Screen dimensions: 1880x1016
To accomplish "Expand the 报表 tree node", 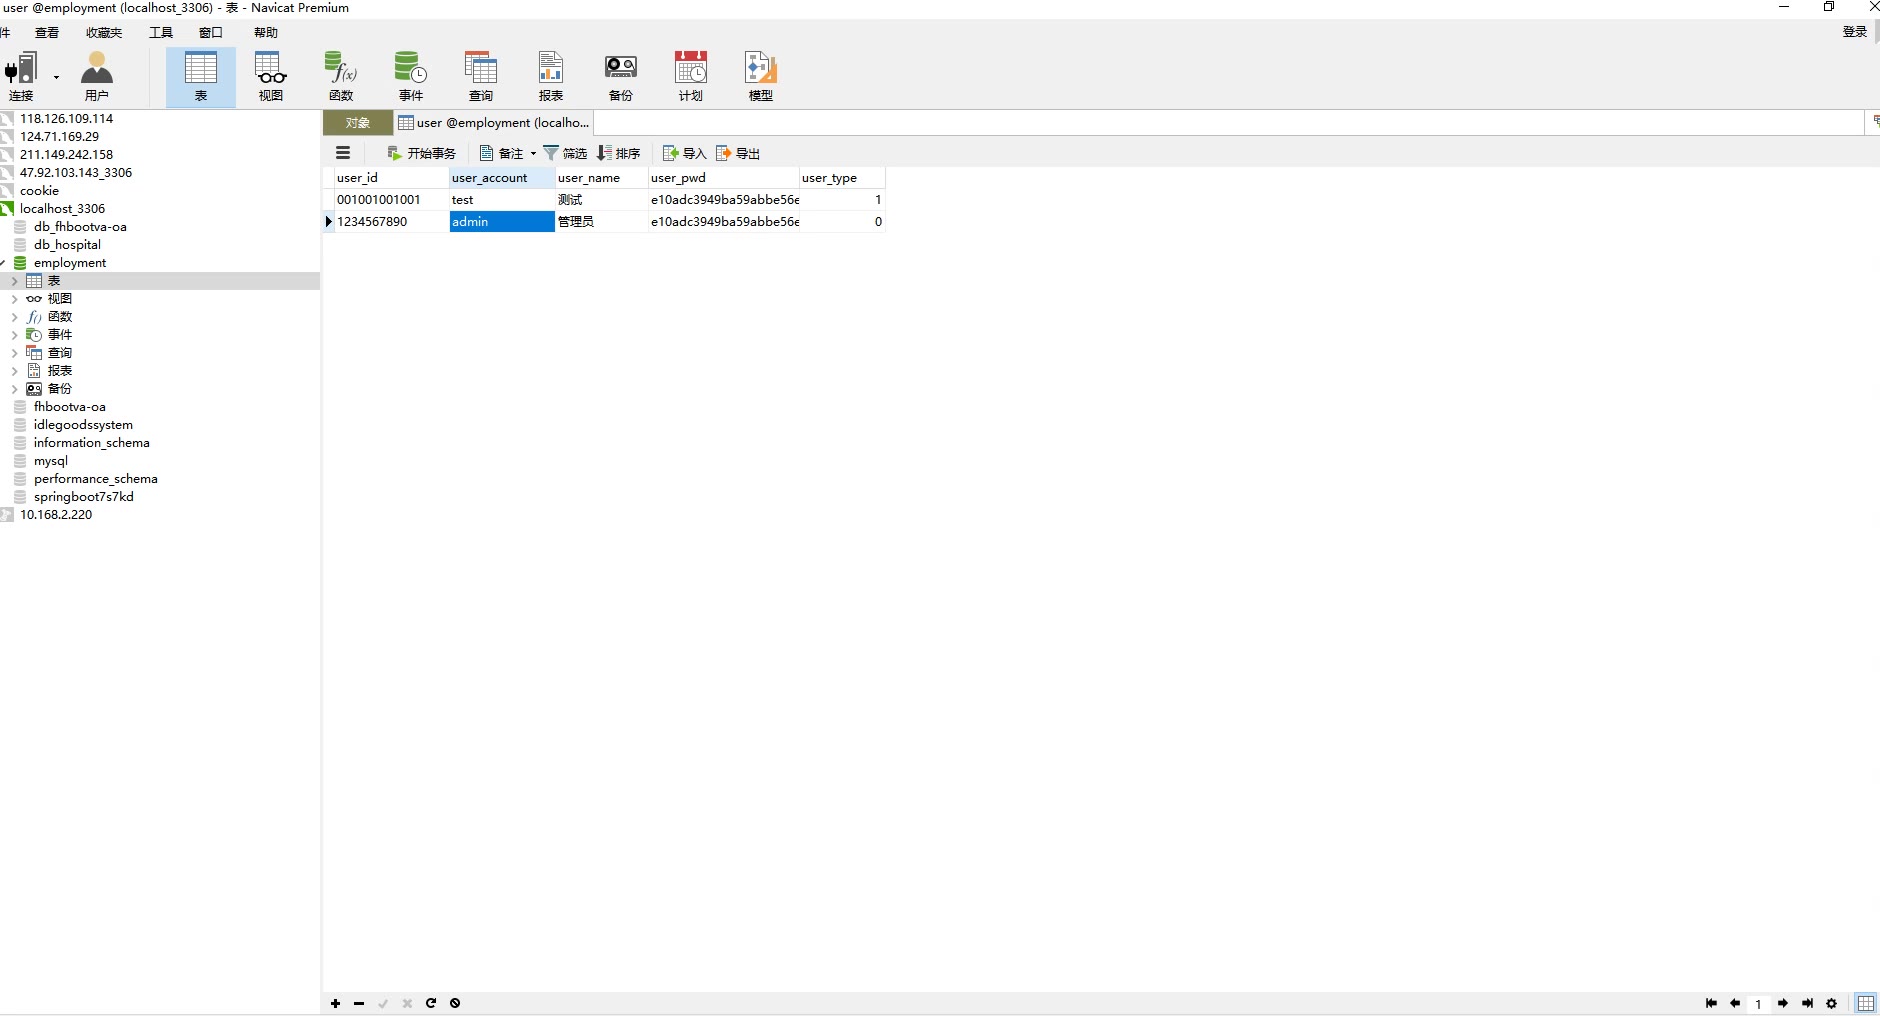I will 14,371.
